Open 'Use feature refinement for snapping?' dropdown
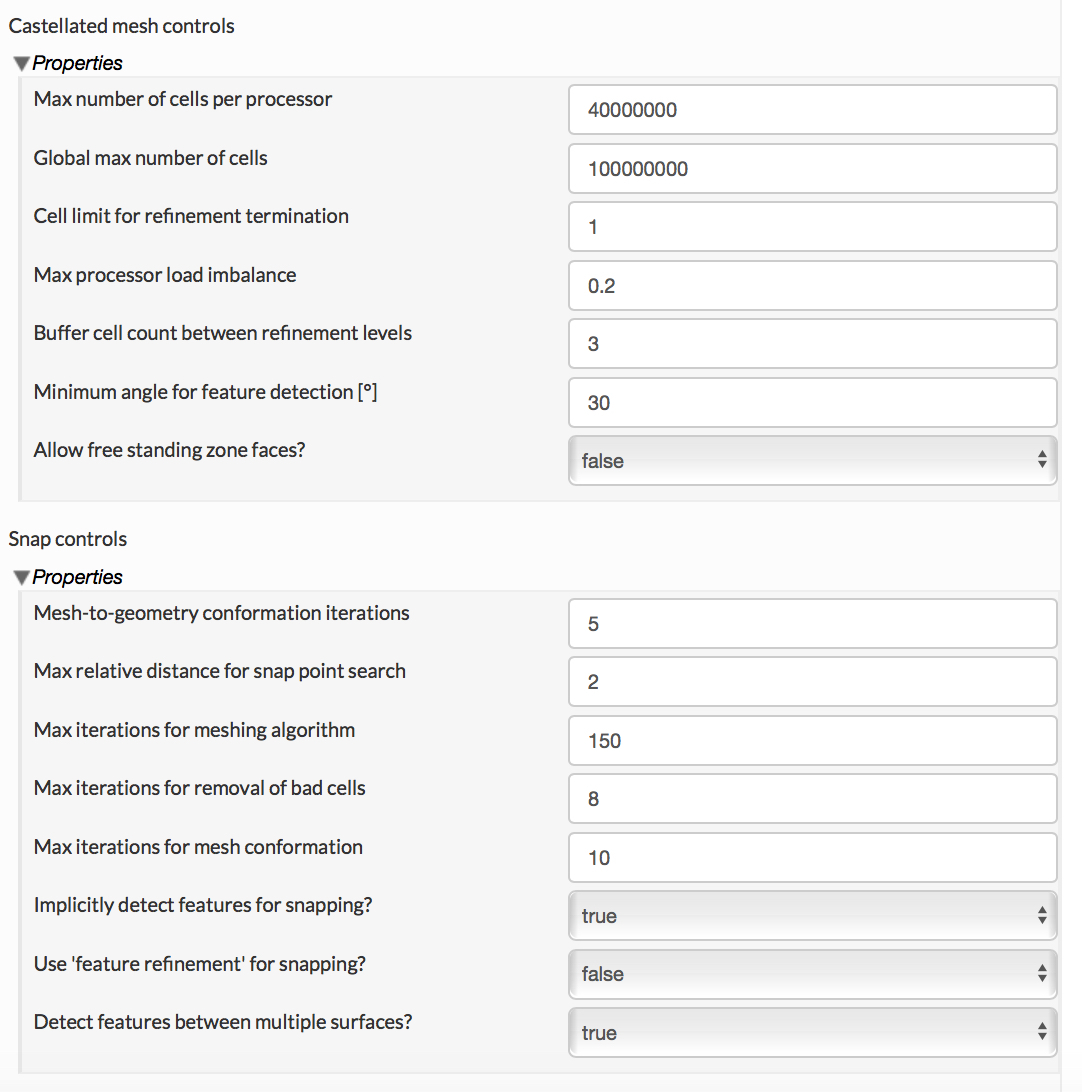Image resolution: width=1082 pixels, height=1092 pixels. (x=812, y=974)
